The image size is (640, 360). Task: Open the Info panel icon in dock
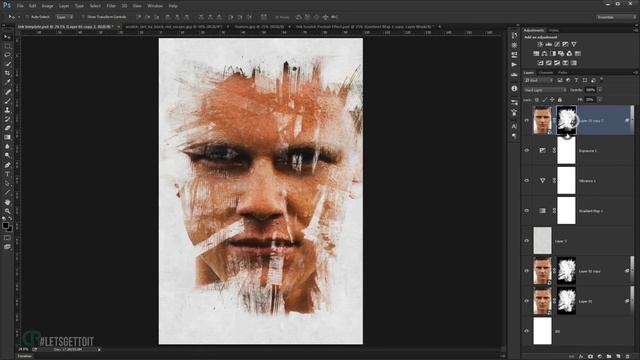[514, 89]
